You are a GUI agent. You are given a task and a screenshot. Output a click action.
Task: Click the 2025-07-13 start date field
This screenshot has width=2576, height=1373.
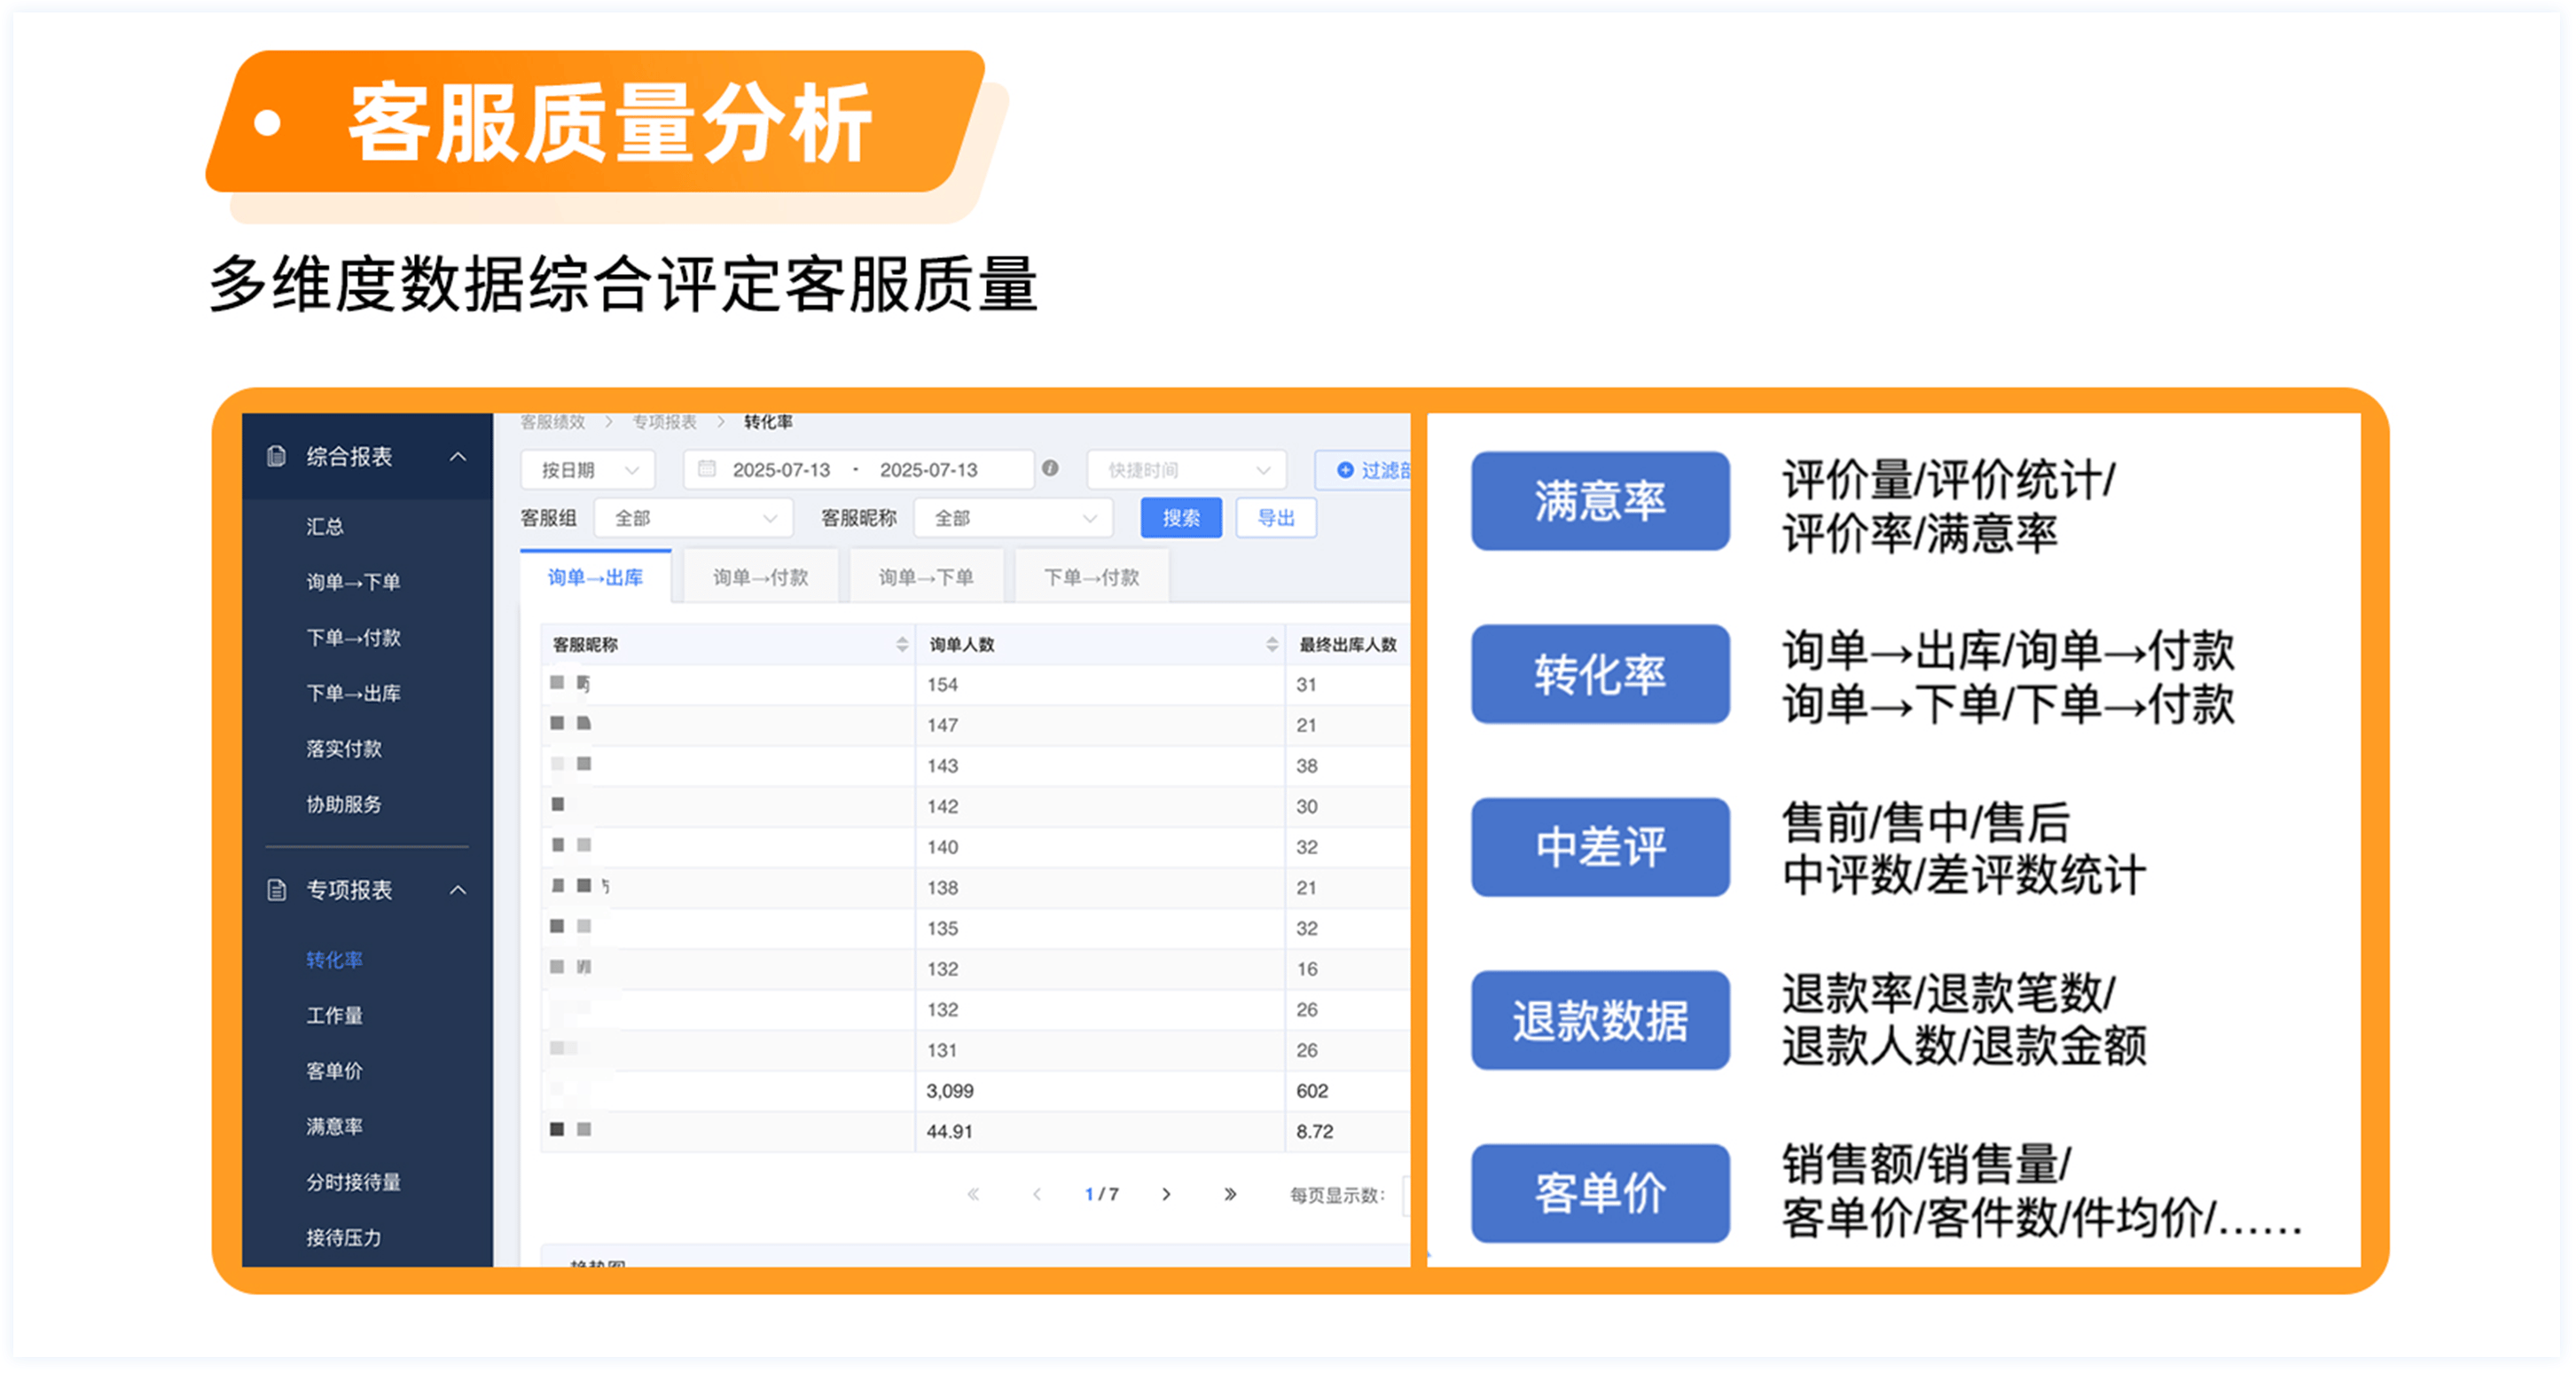[x=781, y=470]
